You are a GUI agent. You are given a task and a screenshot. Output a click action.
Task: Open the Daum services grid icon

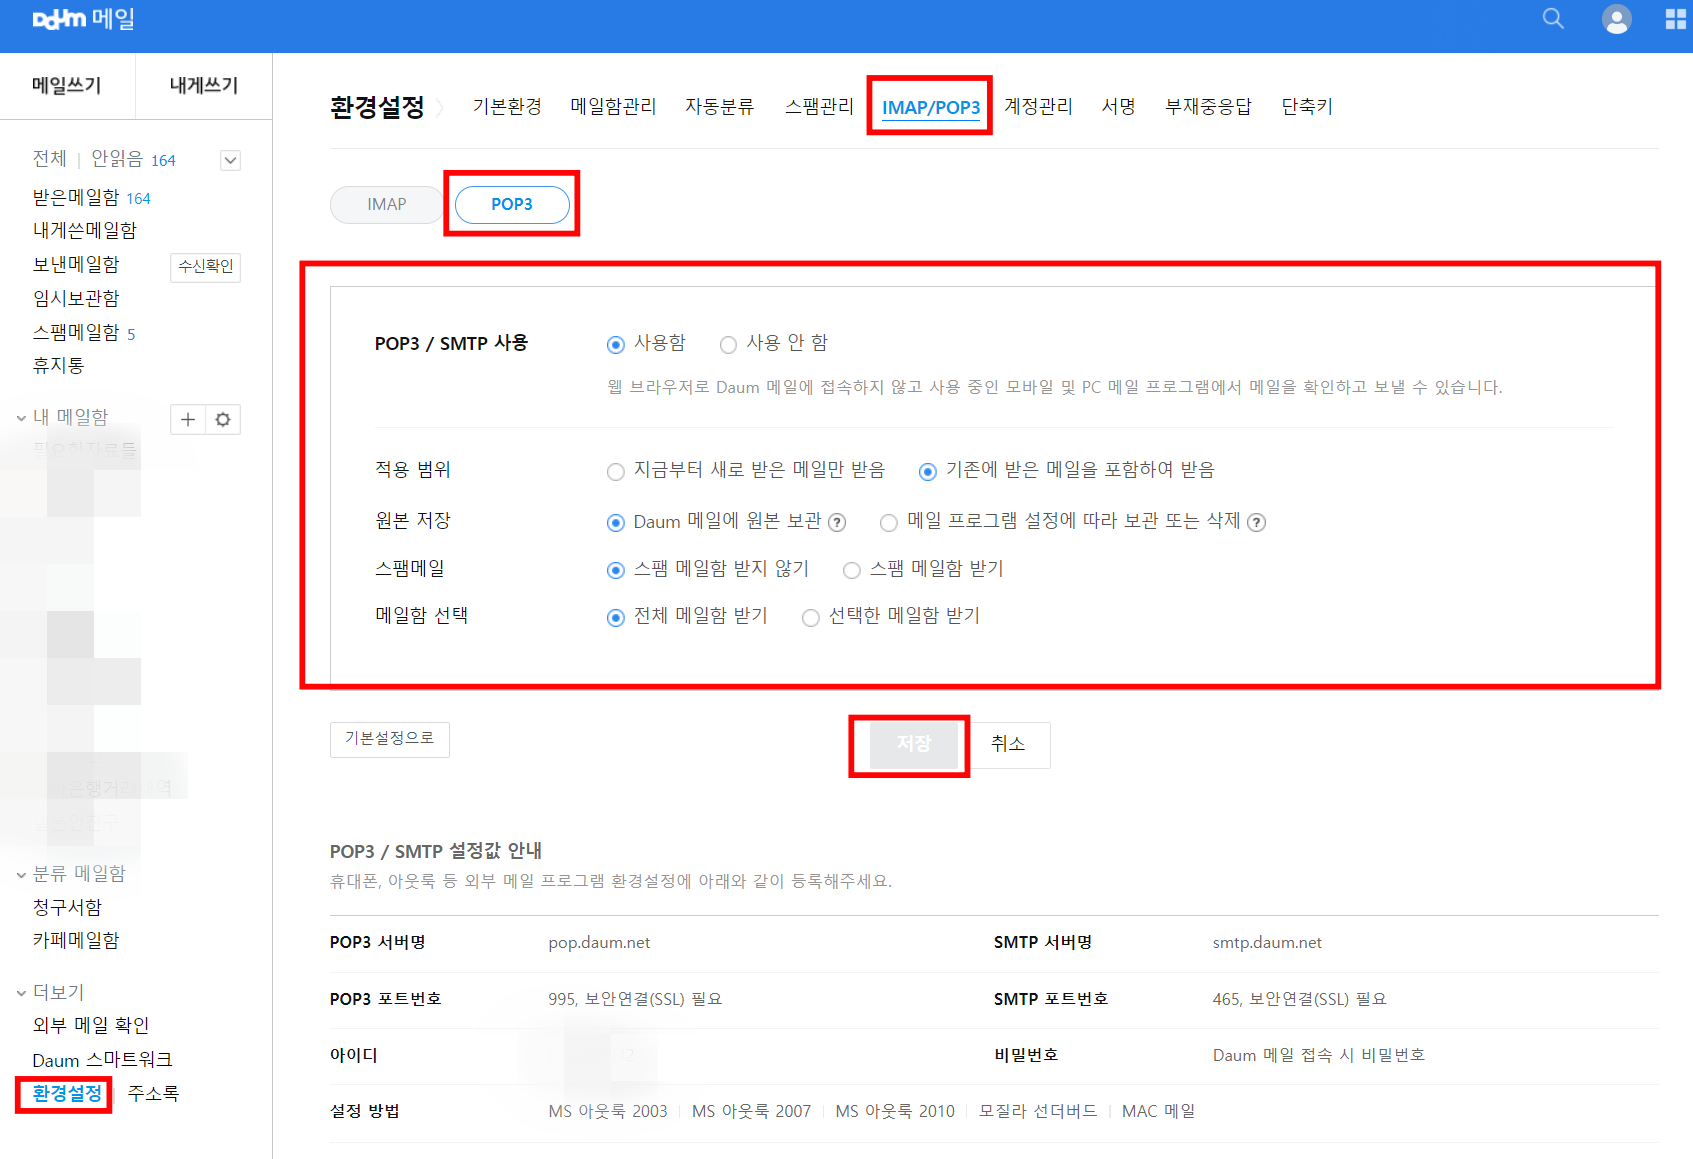click(1677, 19)
